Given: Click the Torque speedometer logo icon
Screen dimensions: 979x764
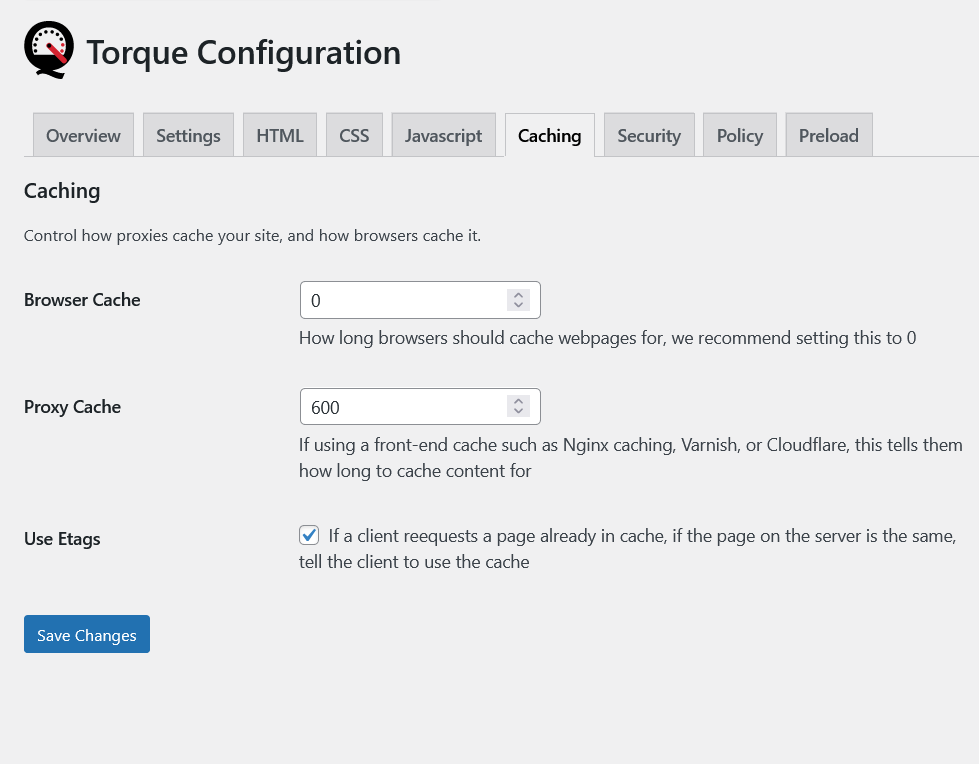Looking at the screenshot, I should pyautogui.click(x=49, y=51).
